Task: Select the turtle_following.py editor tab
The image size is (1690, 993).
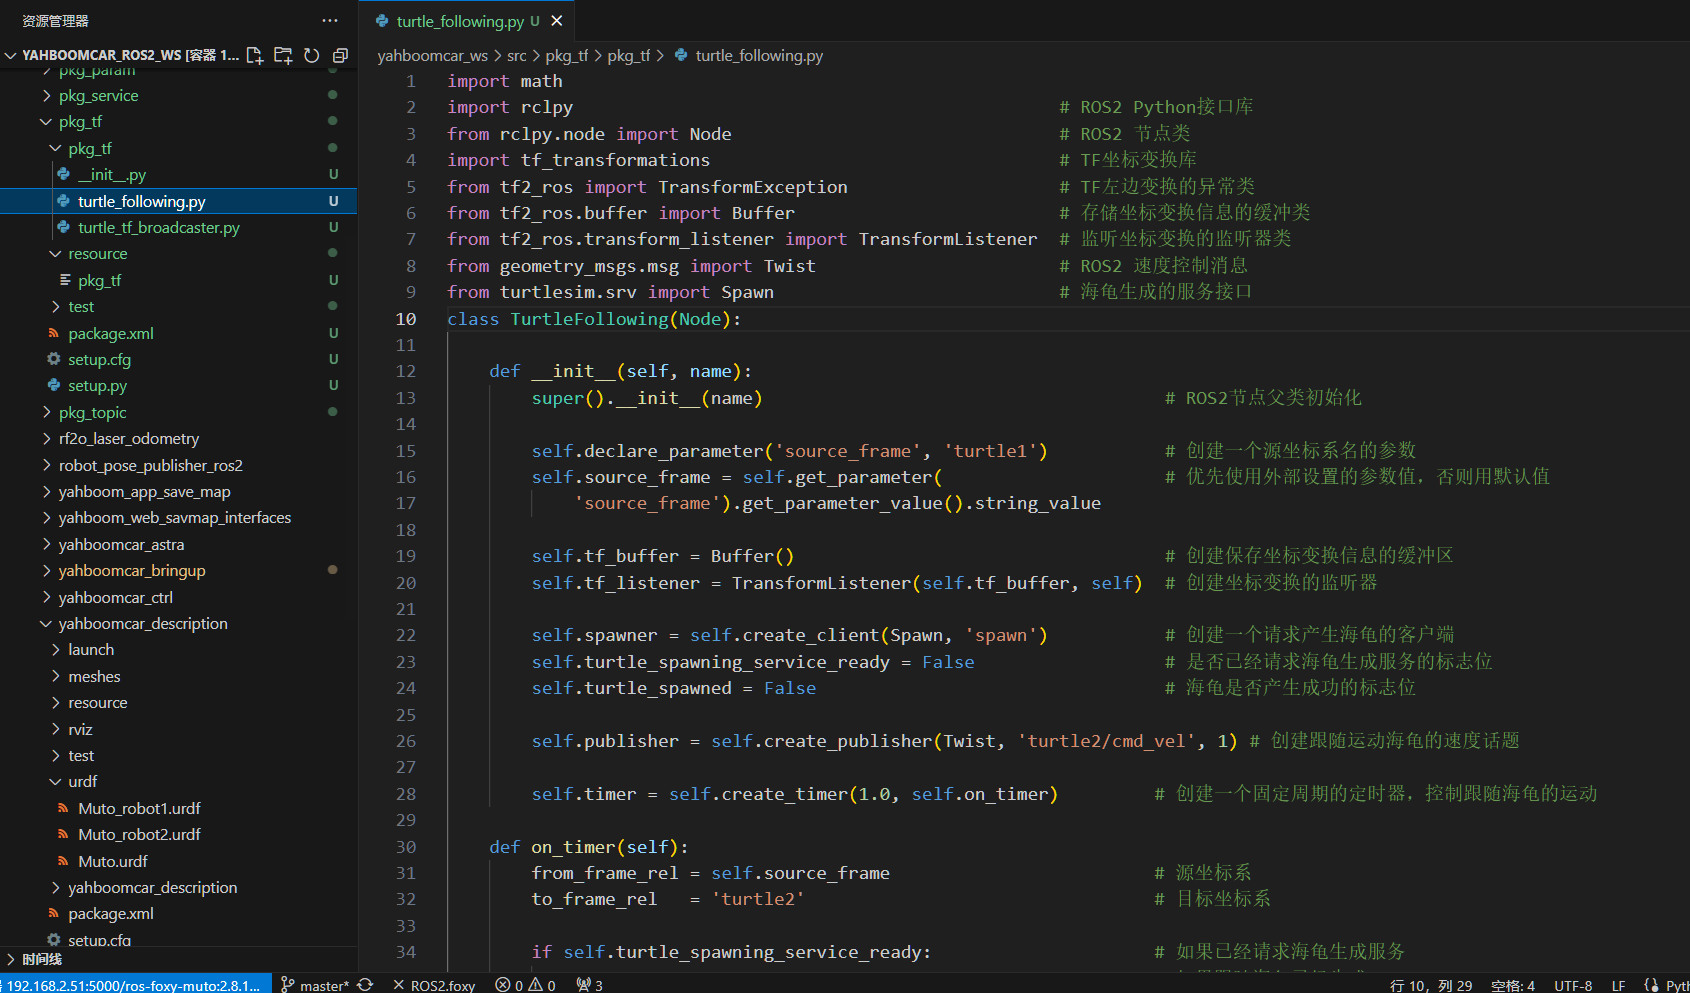Action: coord(459,21)
